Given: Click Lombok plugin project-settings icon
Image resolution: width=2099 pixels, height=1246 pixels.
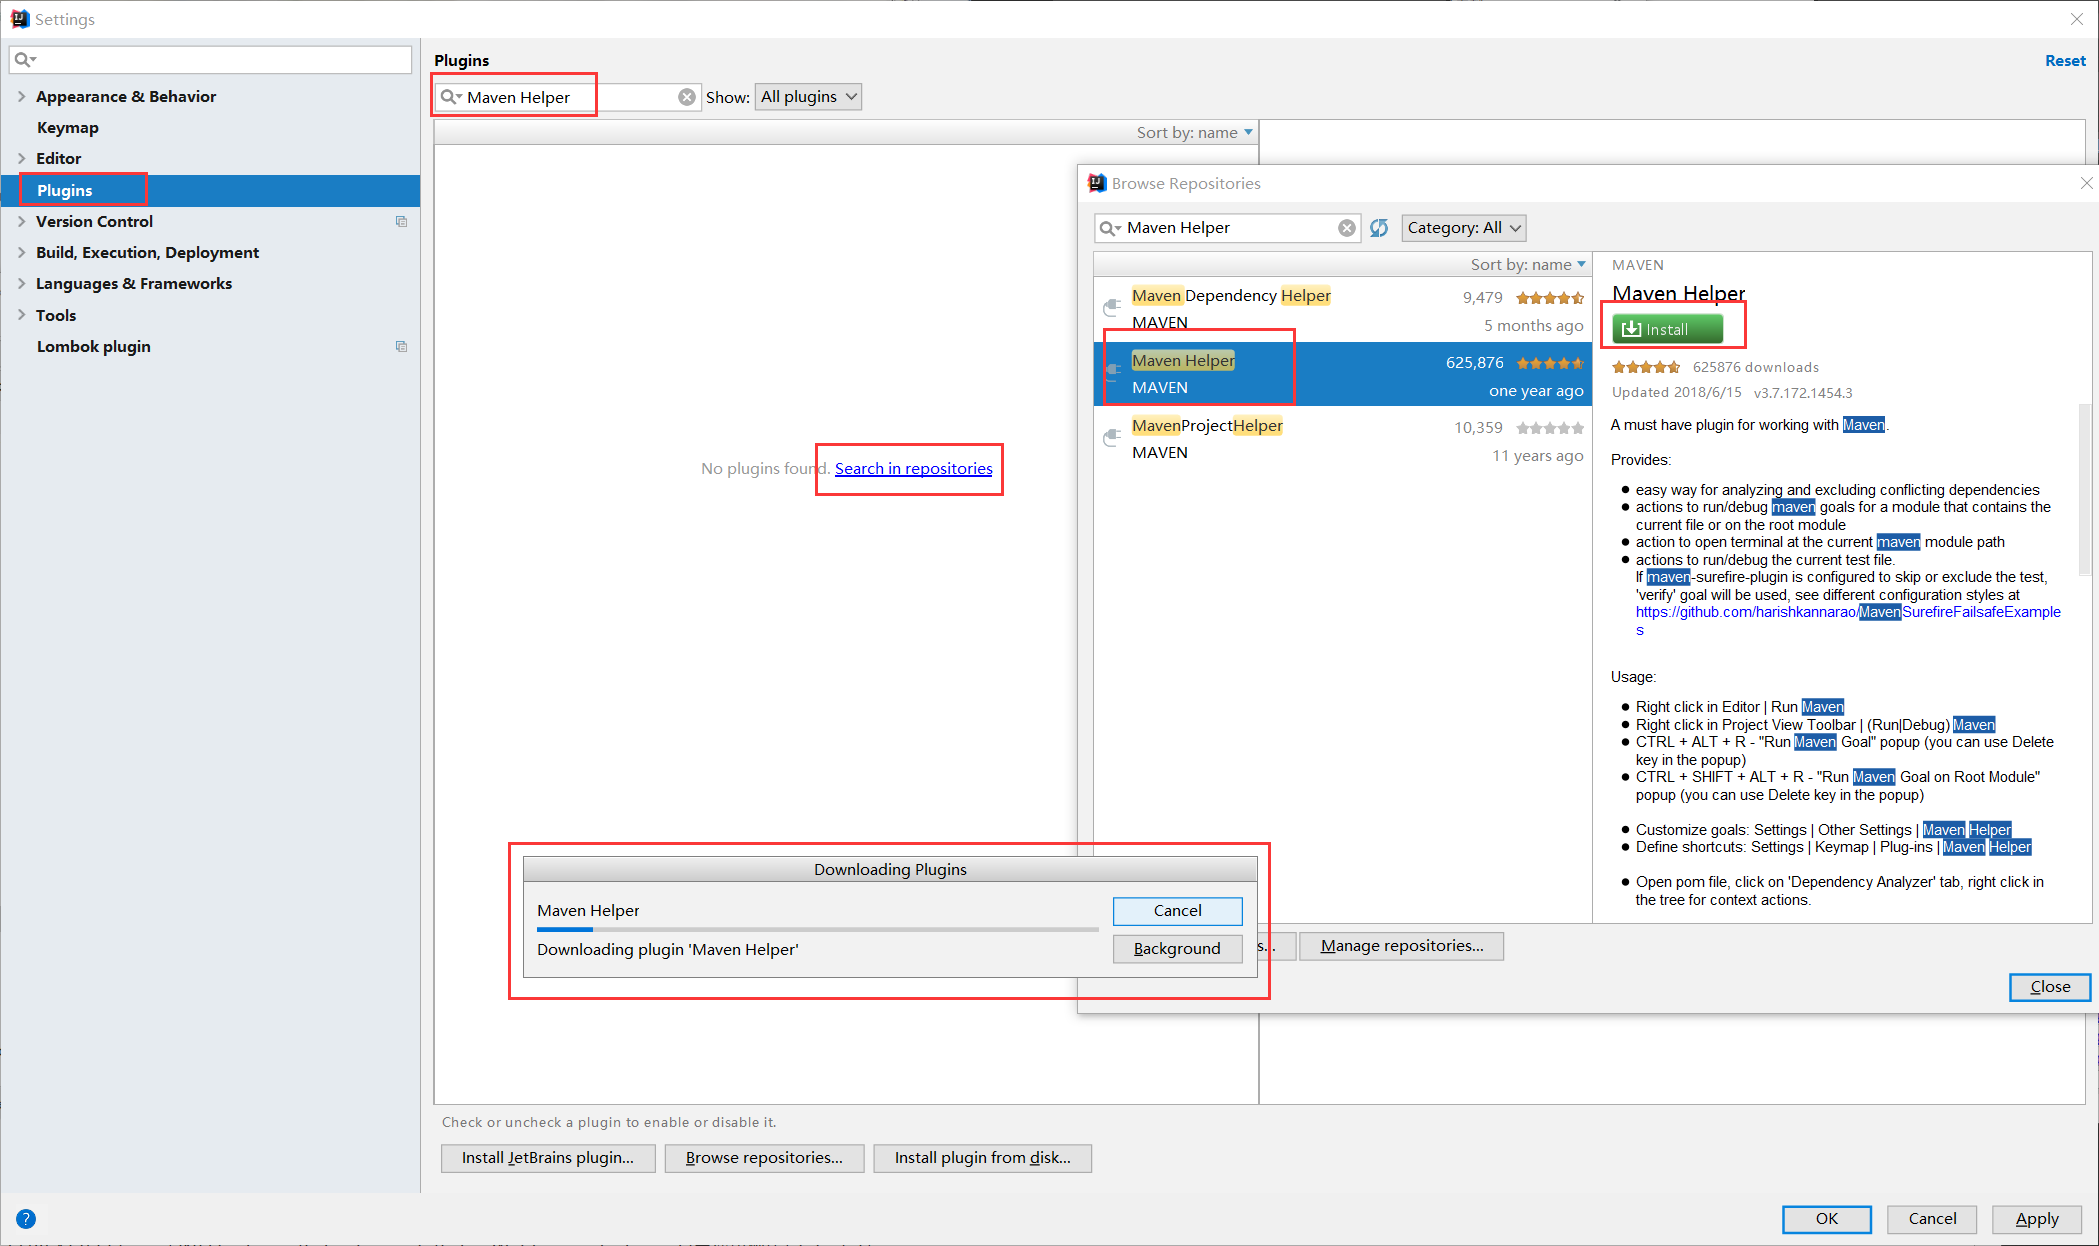Looking at the screenshot, I should (401, 346).
